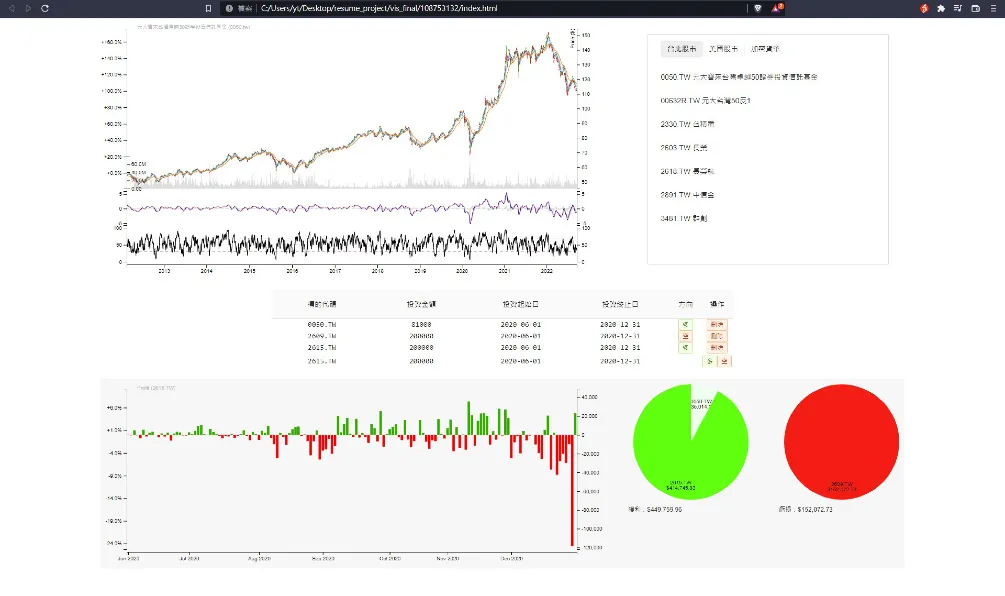The width and height of the screenshot is (1005, 596).
Task: Pick 2603.TW 長榮 from the stock list
Action: coord(684,147)
